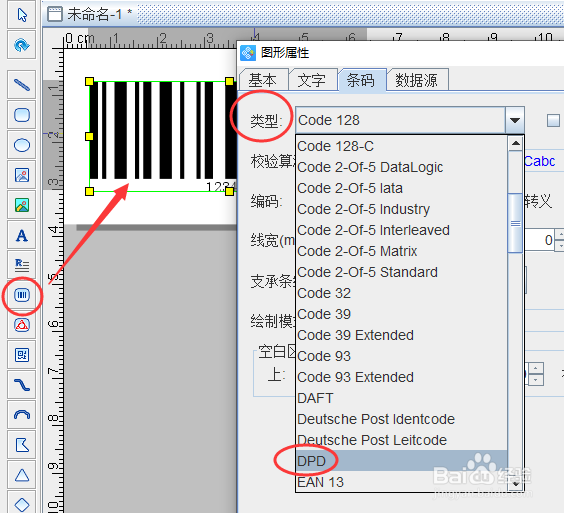Switch to the 条码 tab
Screen dimensions: 564x513
[361, 80]
